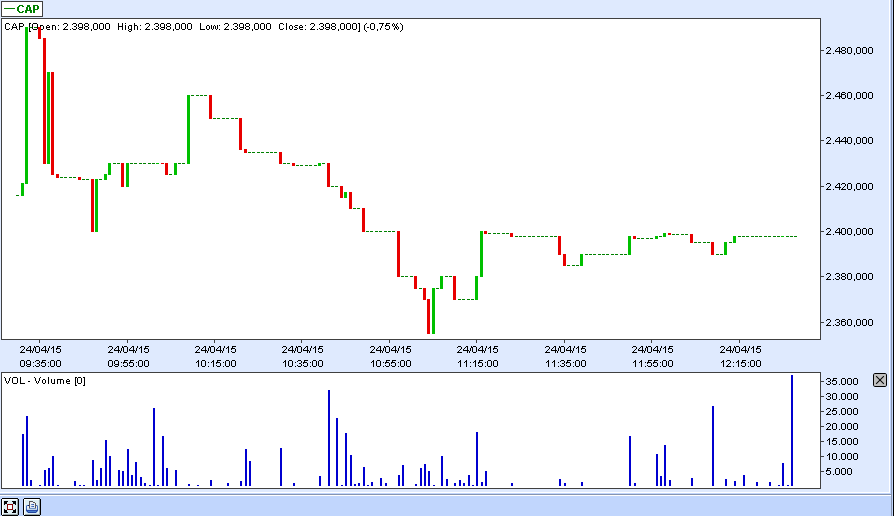Click the 09:55:00 time axis label

tap(129, 363)
